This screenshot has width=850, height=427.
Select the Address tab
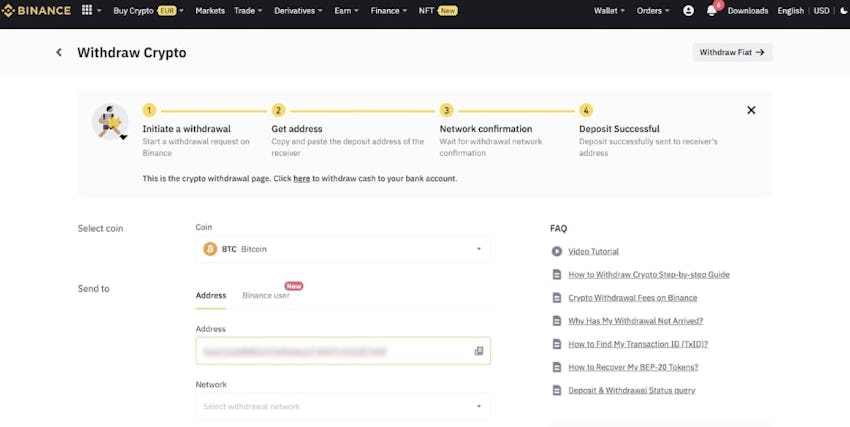(x=211, y=295)
